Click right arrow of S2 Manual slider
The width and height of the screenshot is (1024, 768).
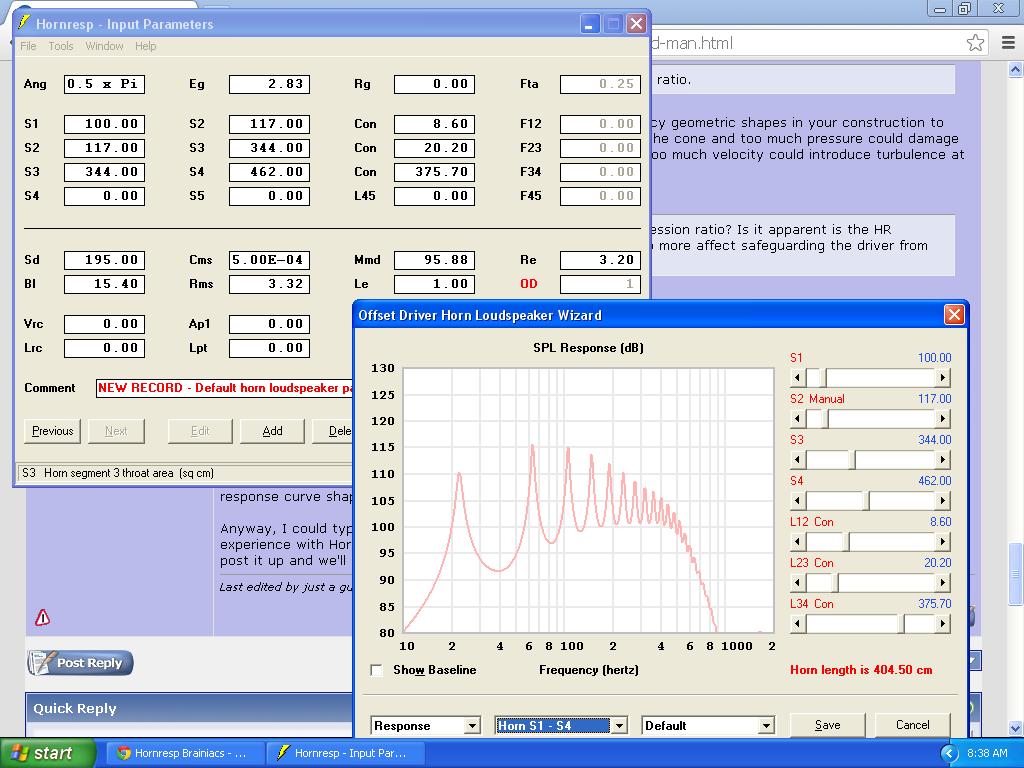tap(942, 419)
